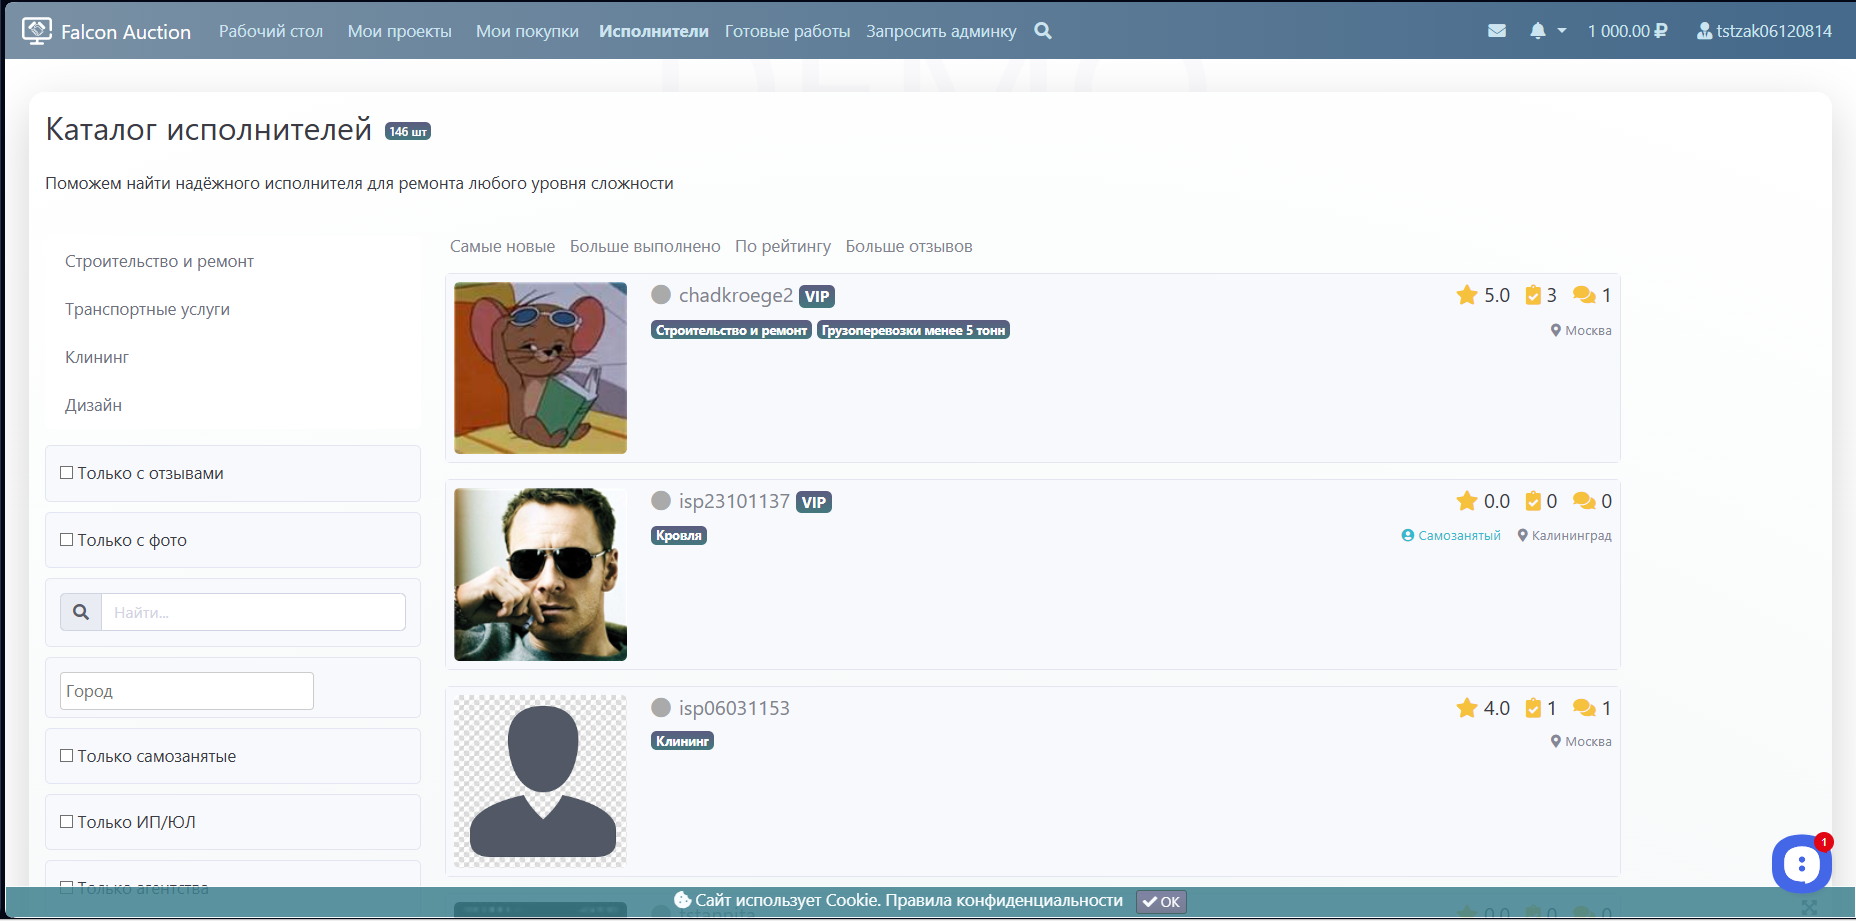1856x921 pixels.
Task: Click the magnifier icon beside Найти field
Action: click(81, 612)
